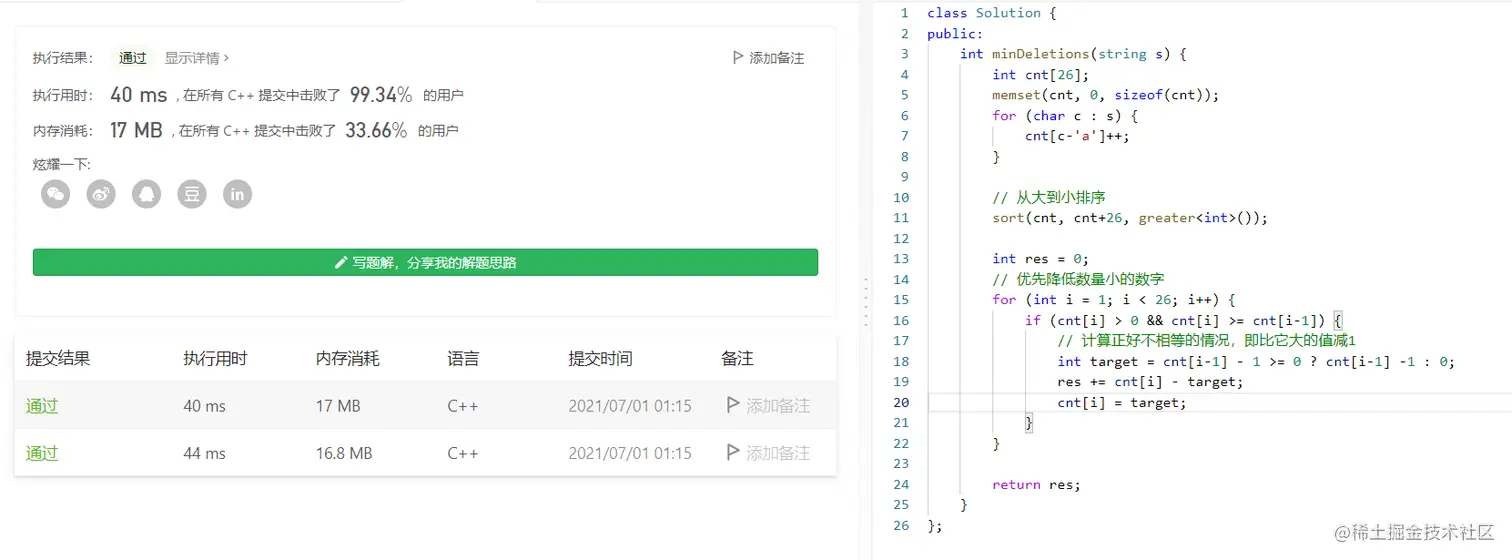The width and height of the screenshot is (1512, 560).
Task: Open 显示详情 to expand result details
Action: tap(197, 58)
